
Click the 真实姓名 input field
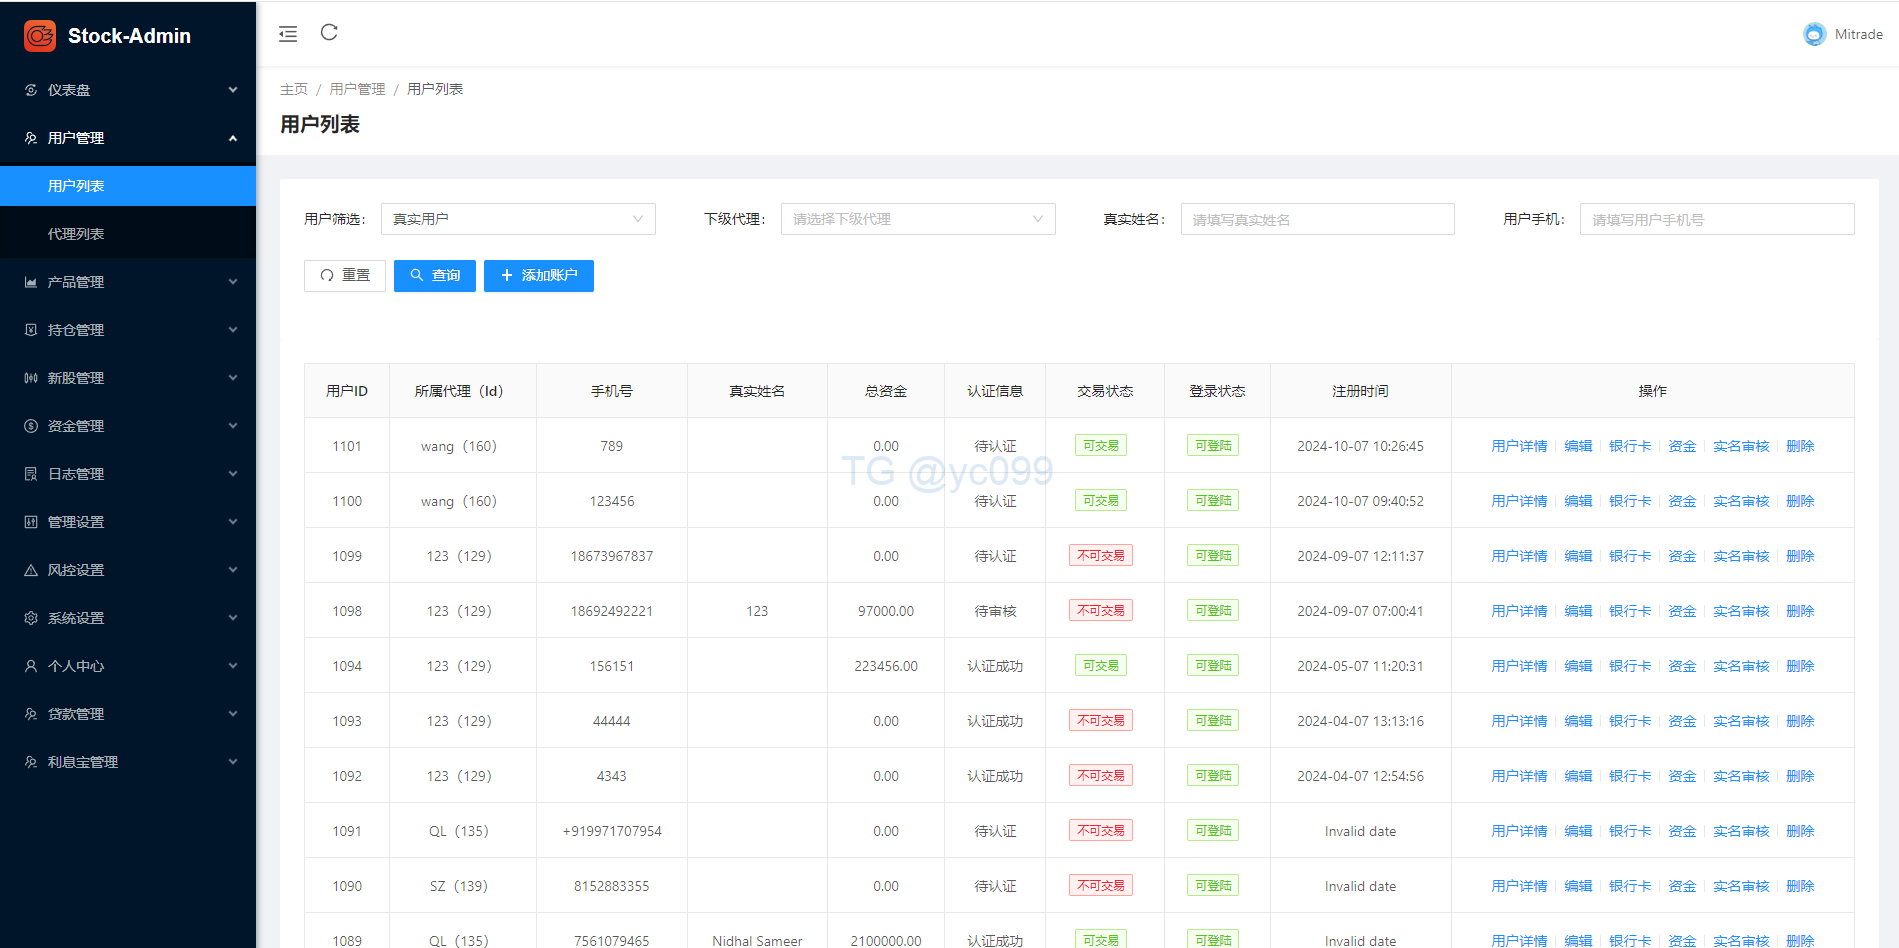tap(1317, 219)
